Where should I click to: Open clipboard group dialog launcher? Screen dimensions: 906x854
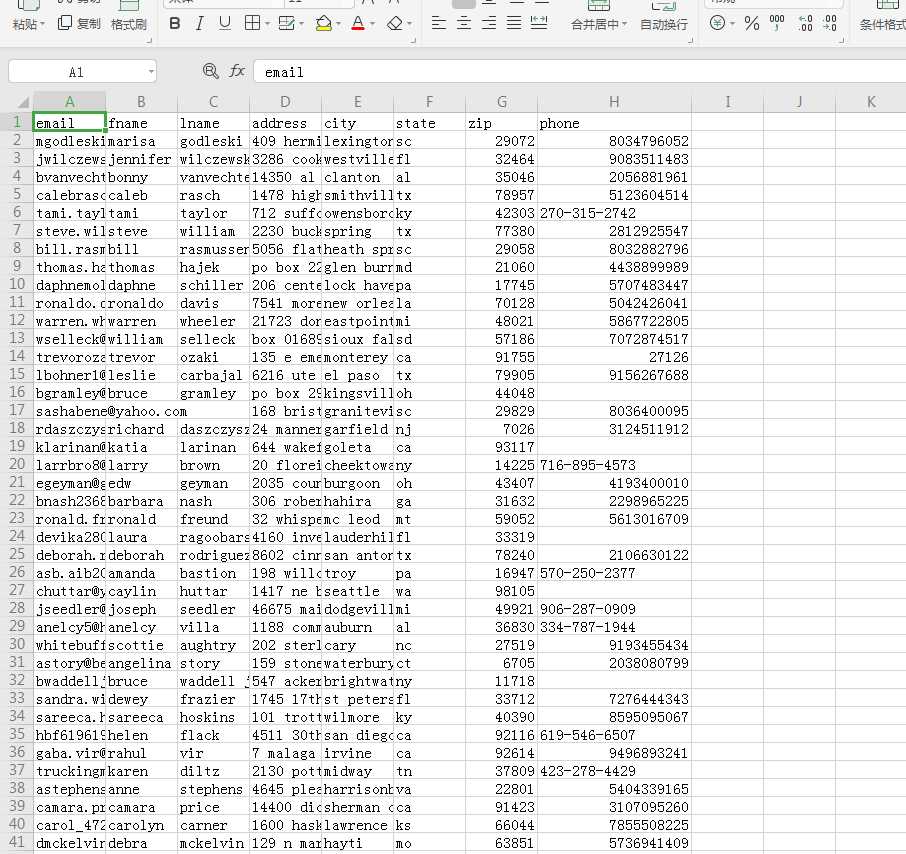tap(149, 40)
